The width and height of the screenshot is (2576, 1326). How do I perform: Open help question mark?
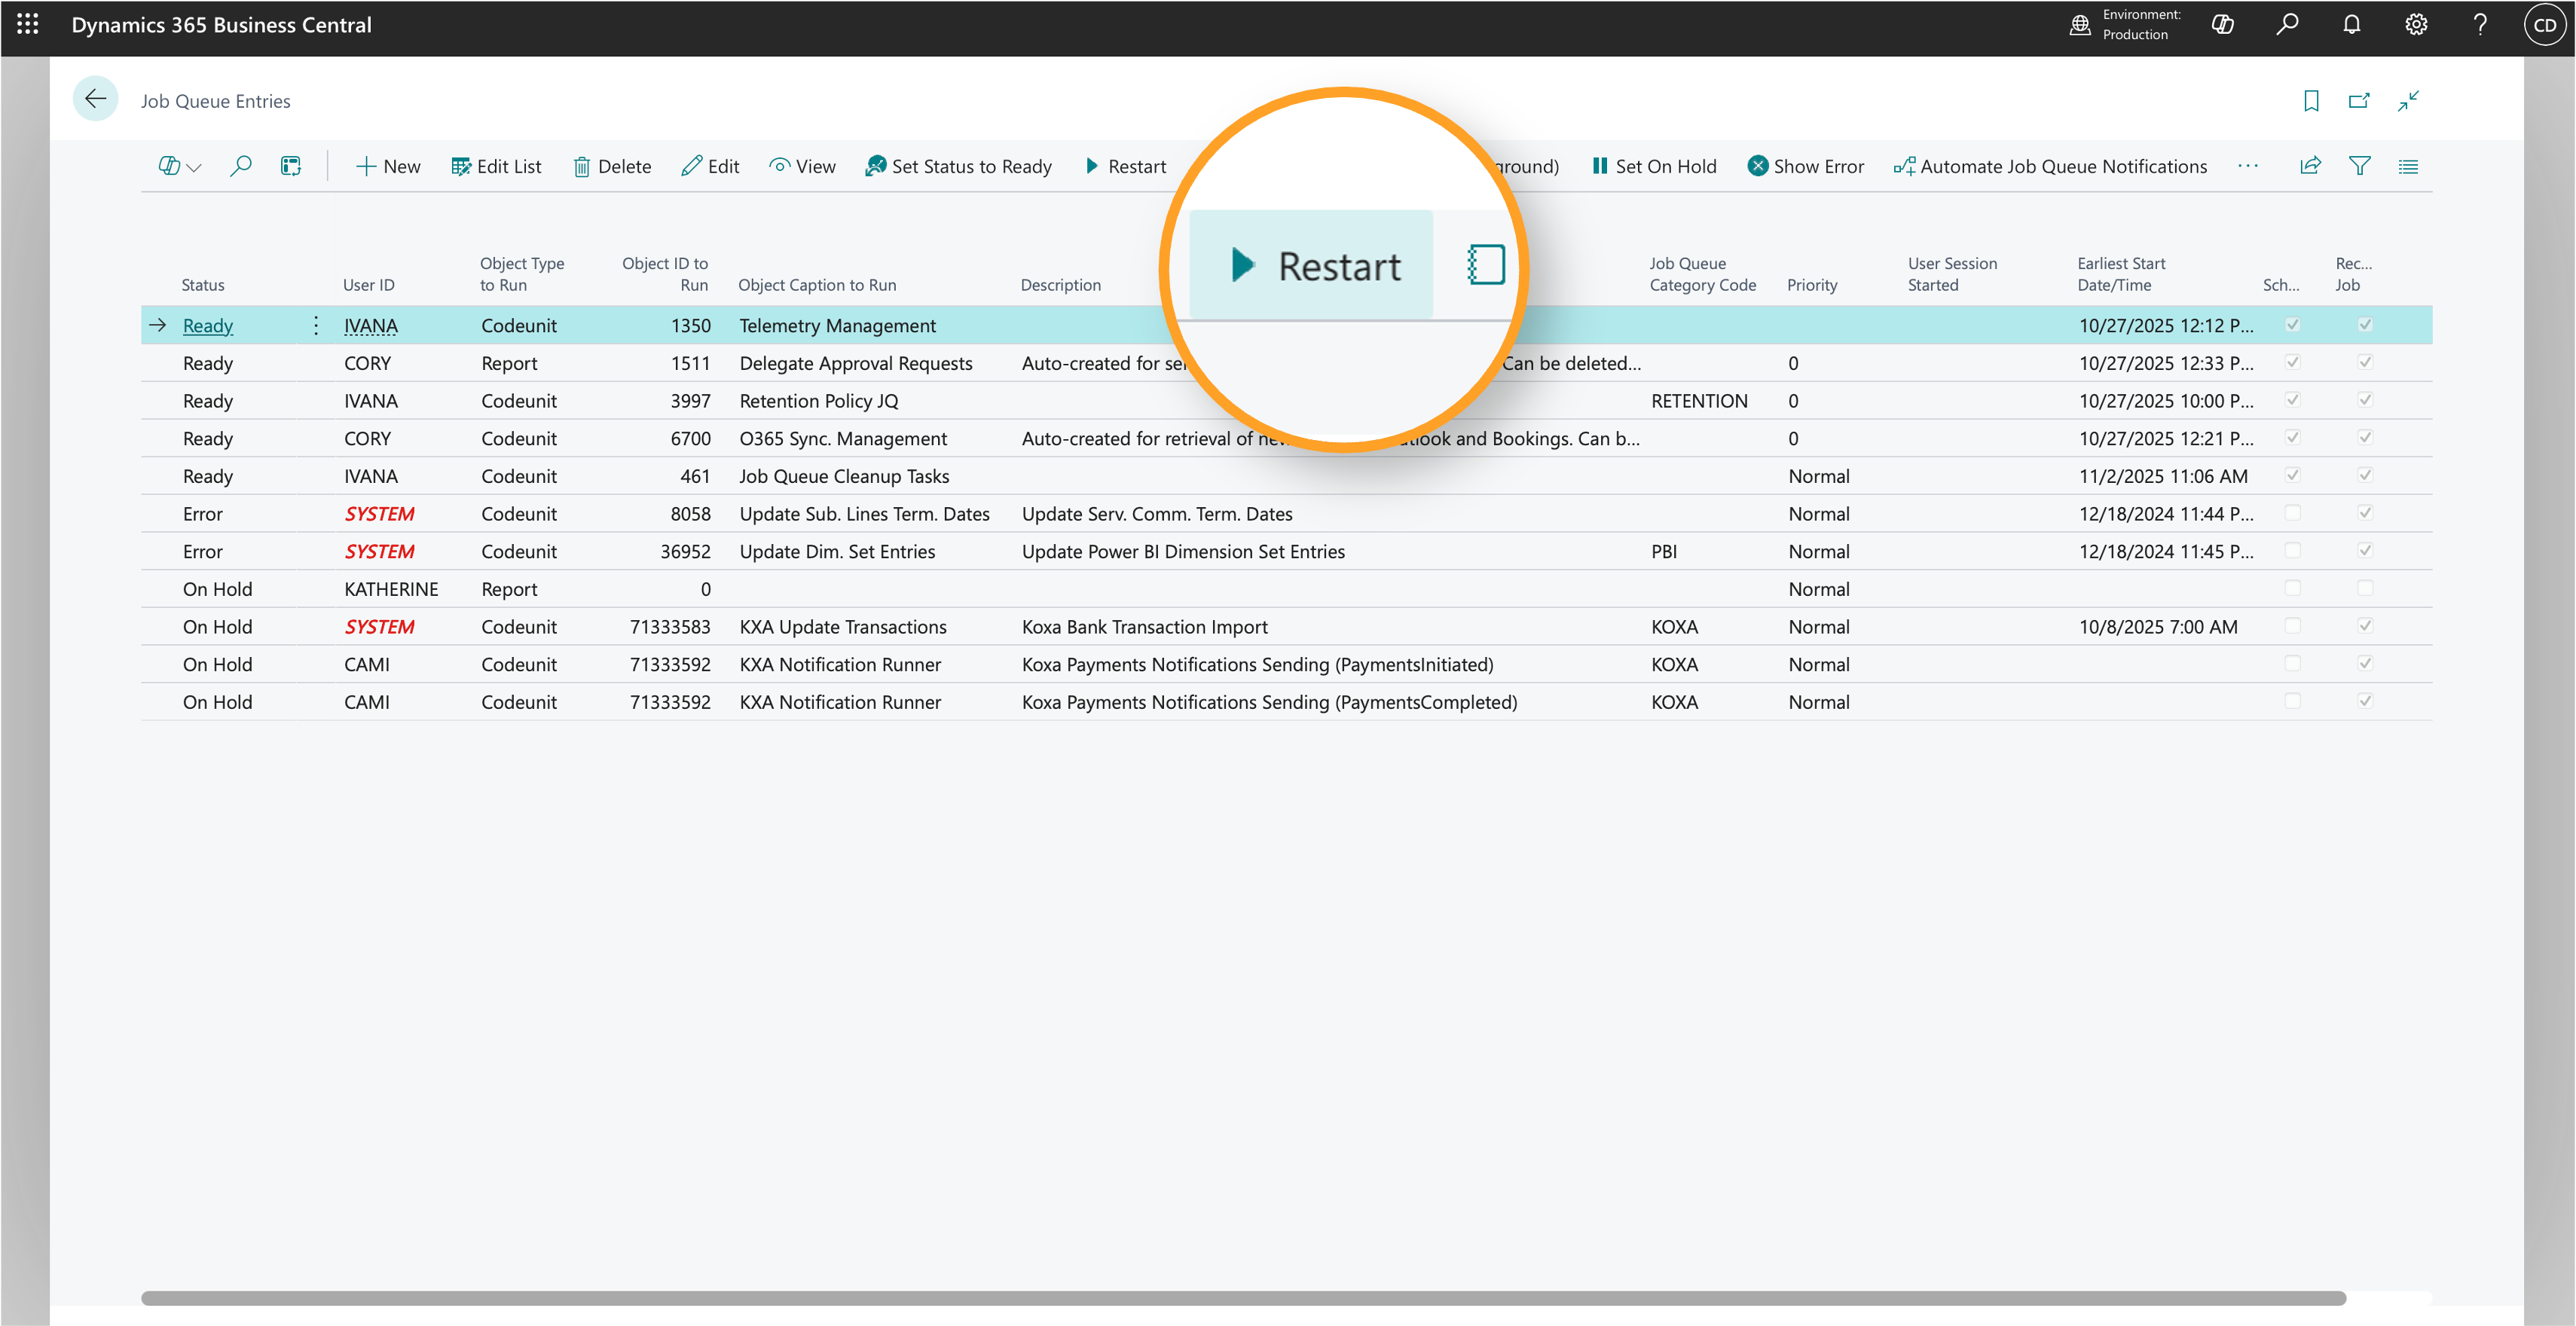tap(2480, 25)
